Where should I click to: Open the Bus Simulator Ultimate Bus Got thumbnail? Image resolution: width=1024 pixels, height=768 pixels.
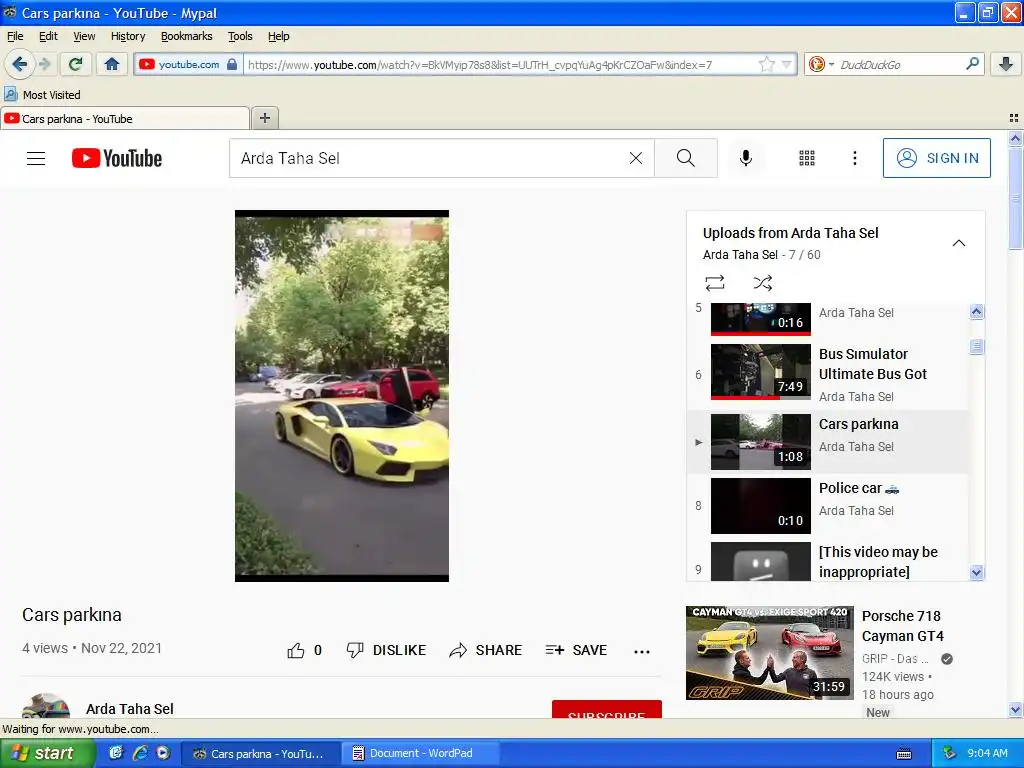pyautogui.click(x=761, y=372)
